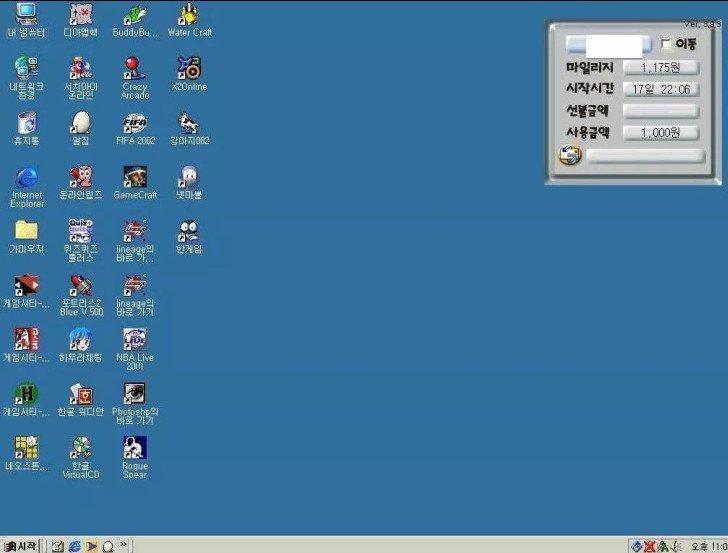The image size is (728, 553).
Task: Open the Rogue Spear game icon
Action: [x=134, y=447]
